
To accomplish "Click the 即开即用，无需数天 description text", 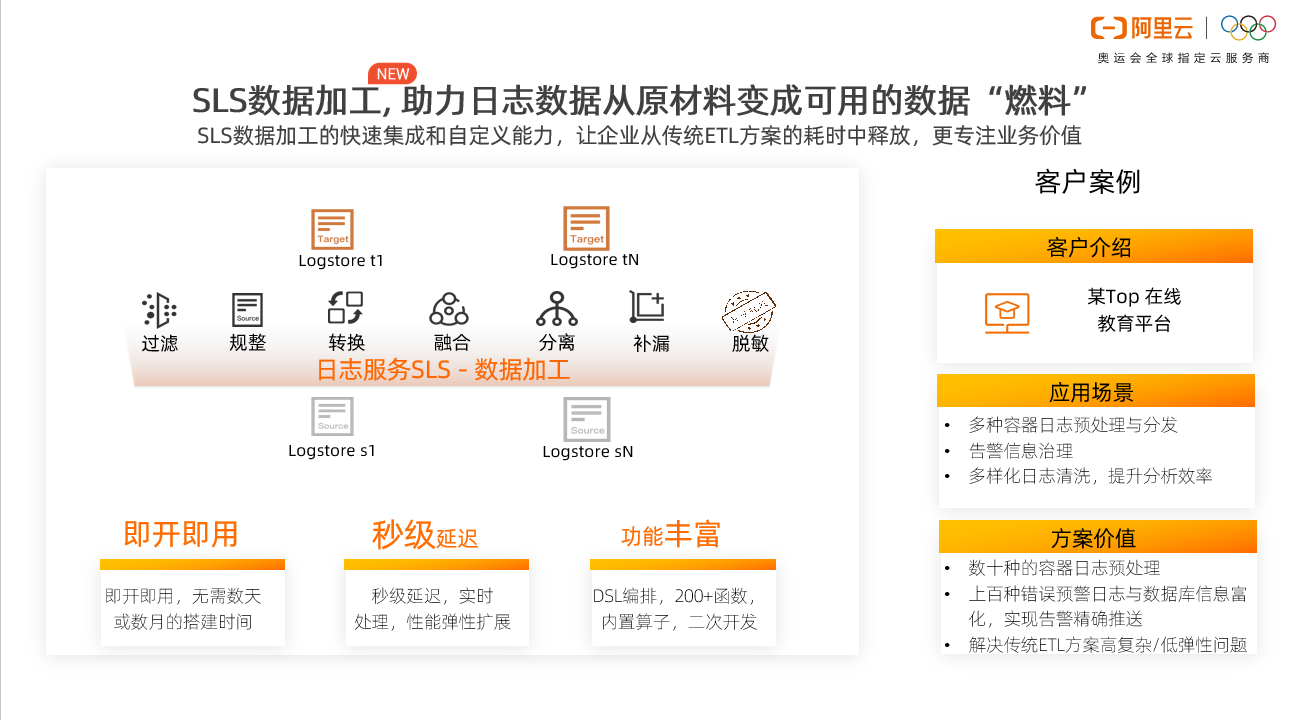I will click(183, 609).
